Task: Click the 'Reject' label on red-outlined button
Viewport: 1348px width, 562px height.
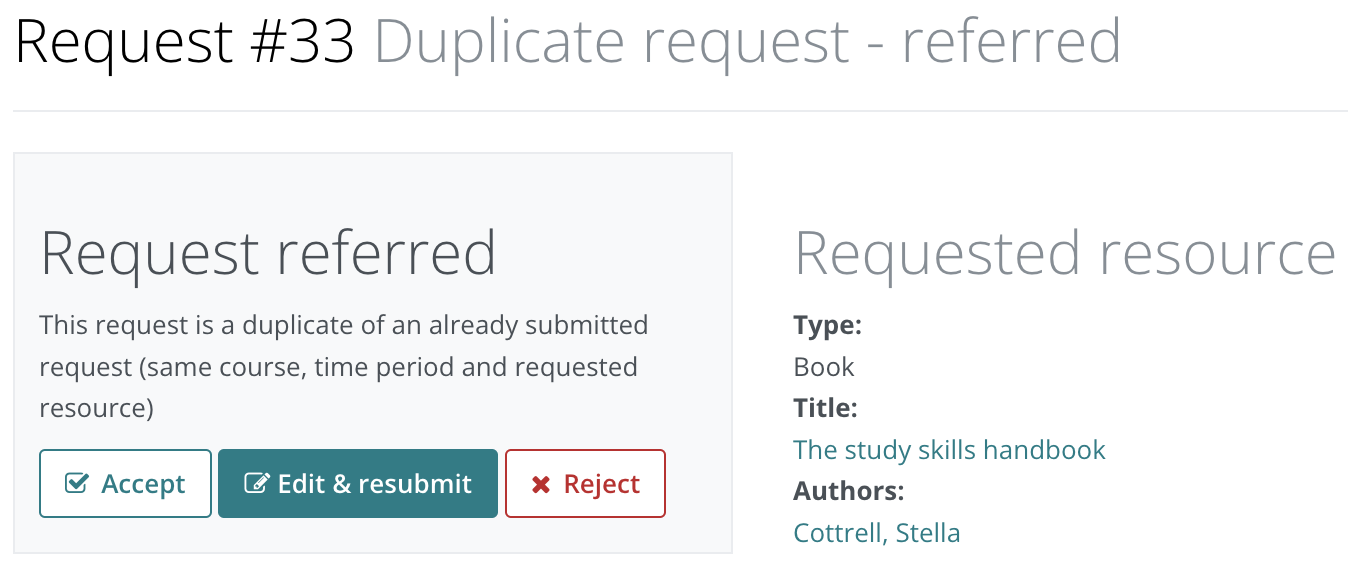Action: pos(602,484)
